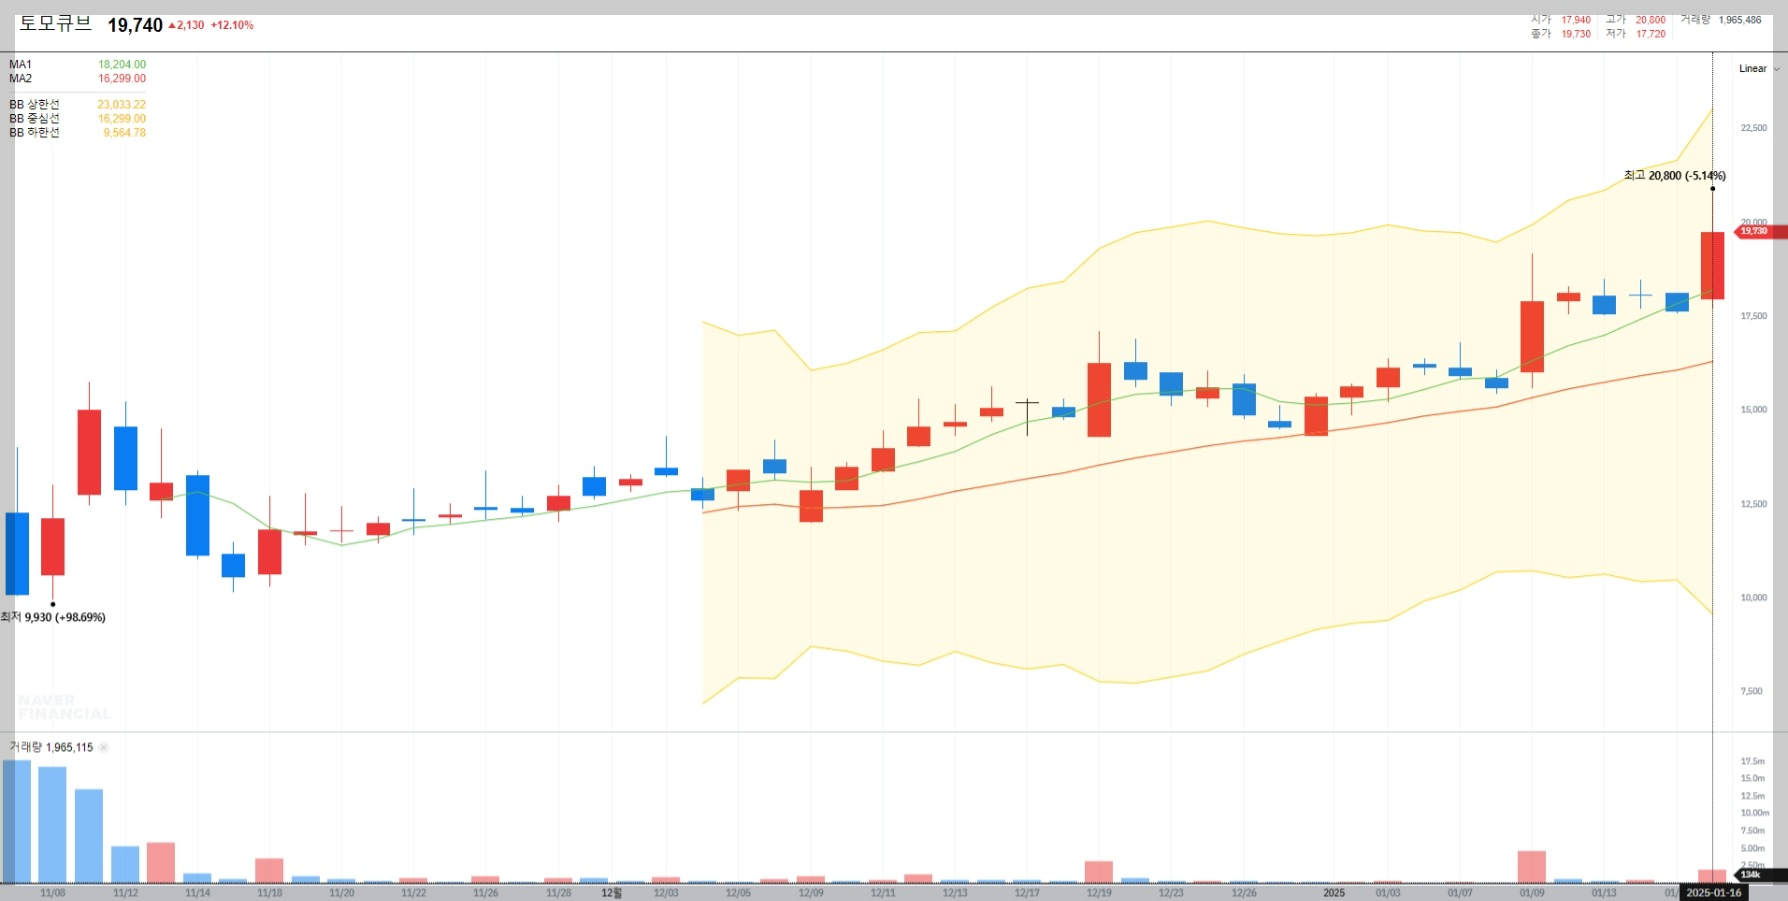Select the MA2 legend value 16,299.00
The height and width of the screenshot is (901, 1788).
tap(122, 79)
